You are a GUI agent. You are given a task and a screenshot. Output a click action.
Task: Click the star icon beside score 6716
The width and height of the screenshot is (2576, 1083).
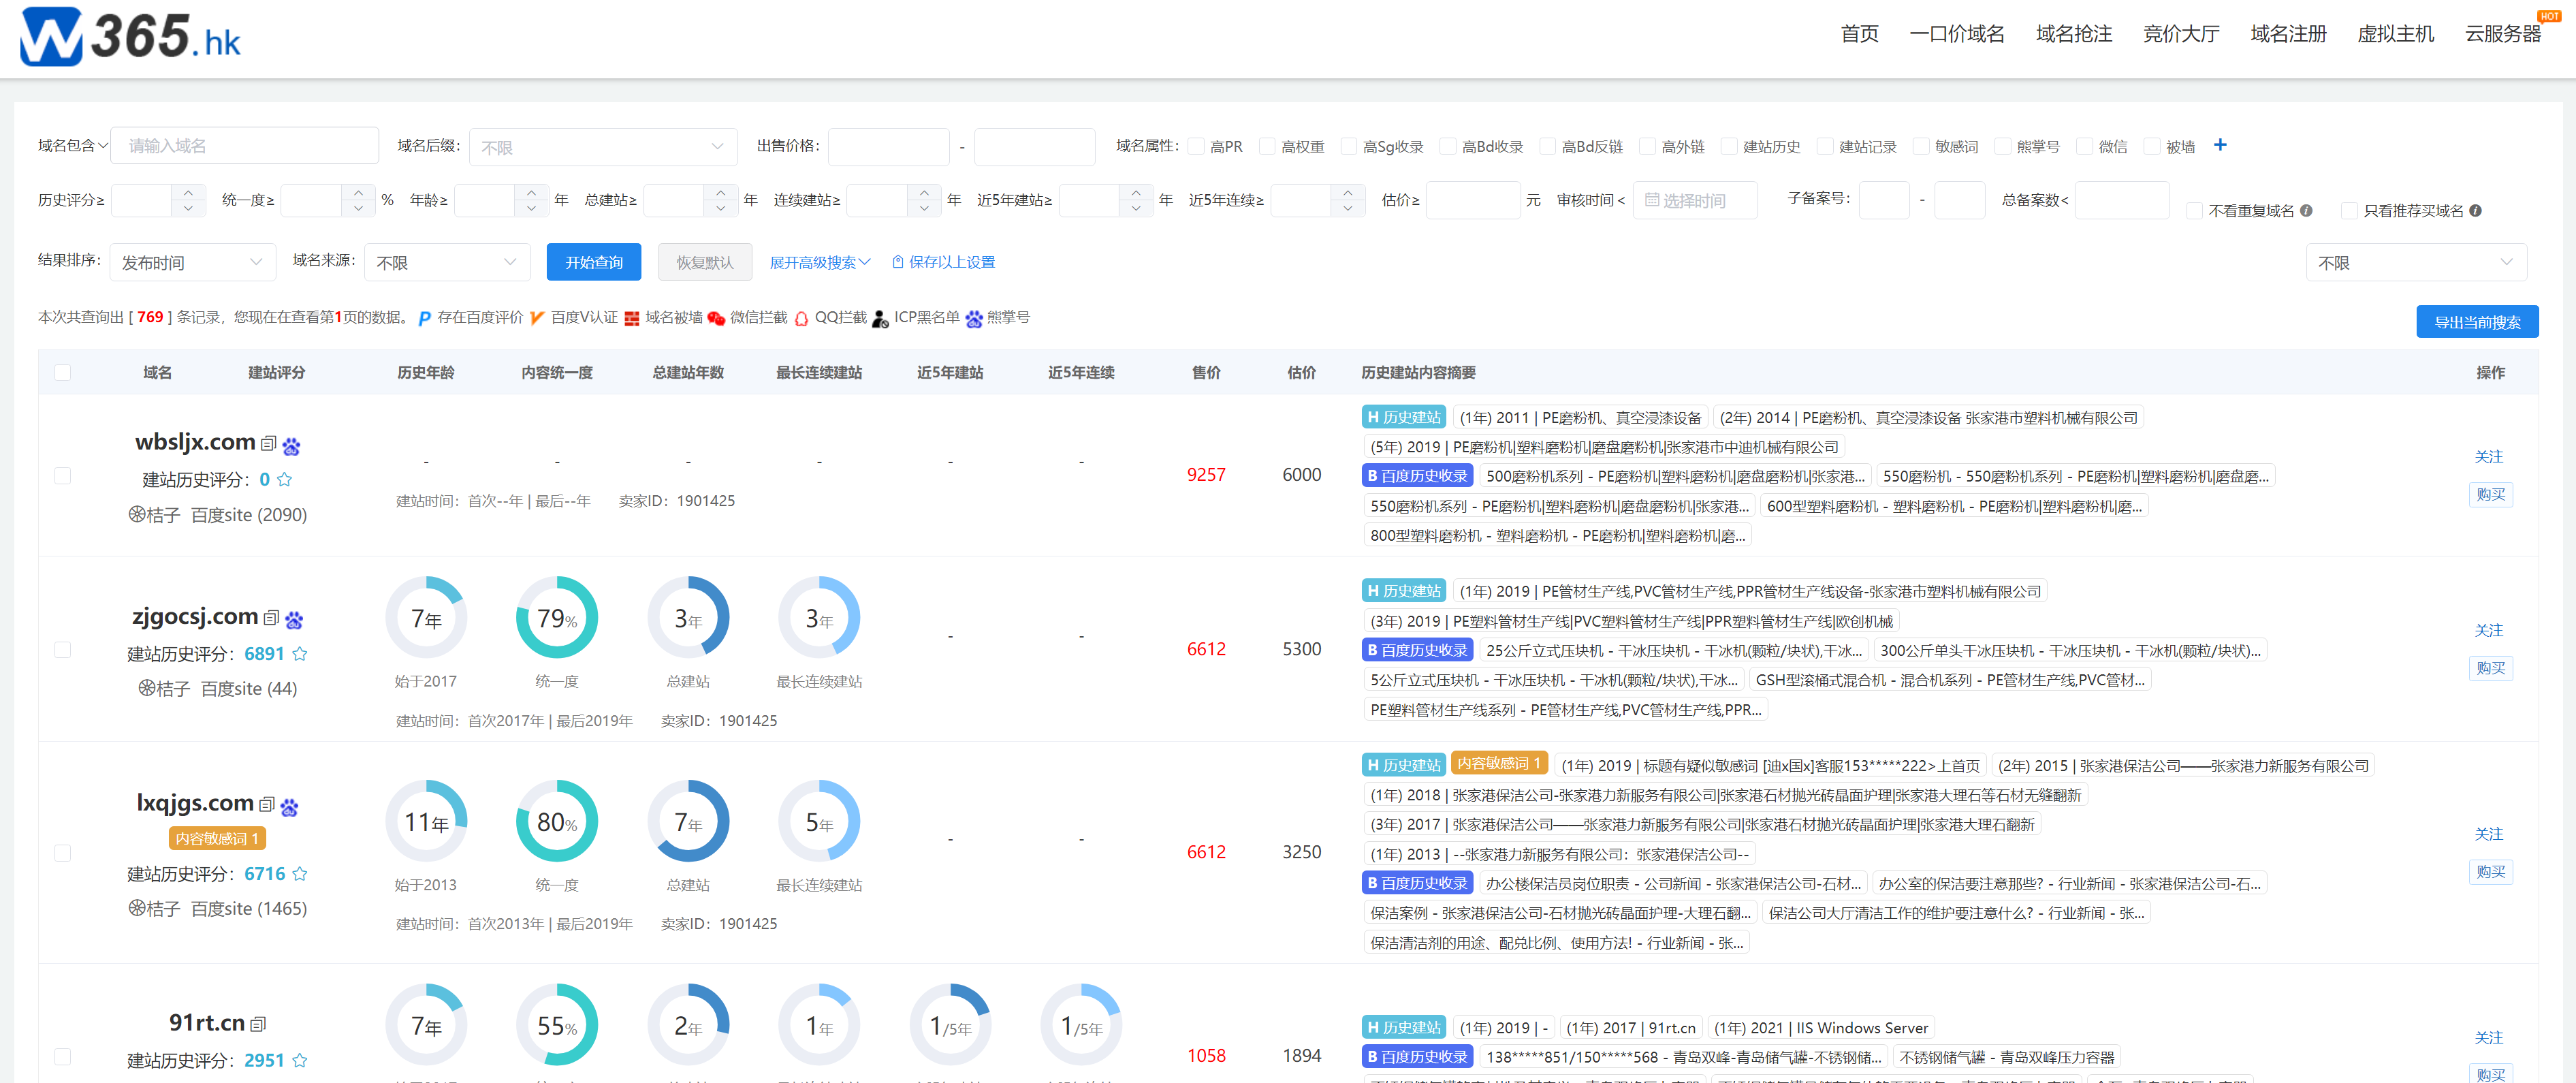pos(300,873)
